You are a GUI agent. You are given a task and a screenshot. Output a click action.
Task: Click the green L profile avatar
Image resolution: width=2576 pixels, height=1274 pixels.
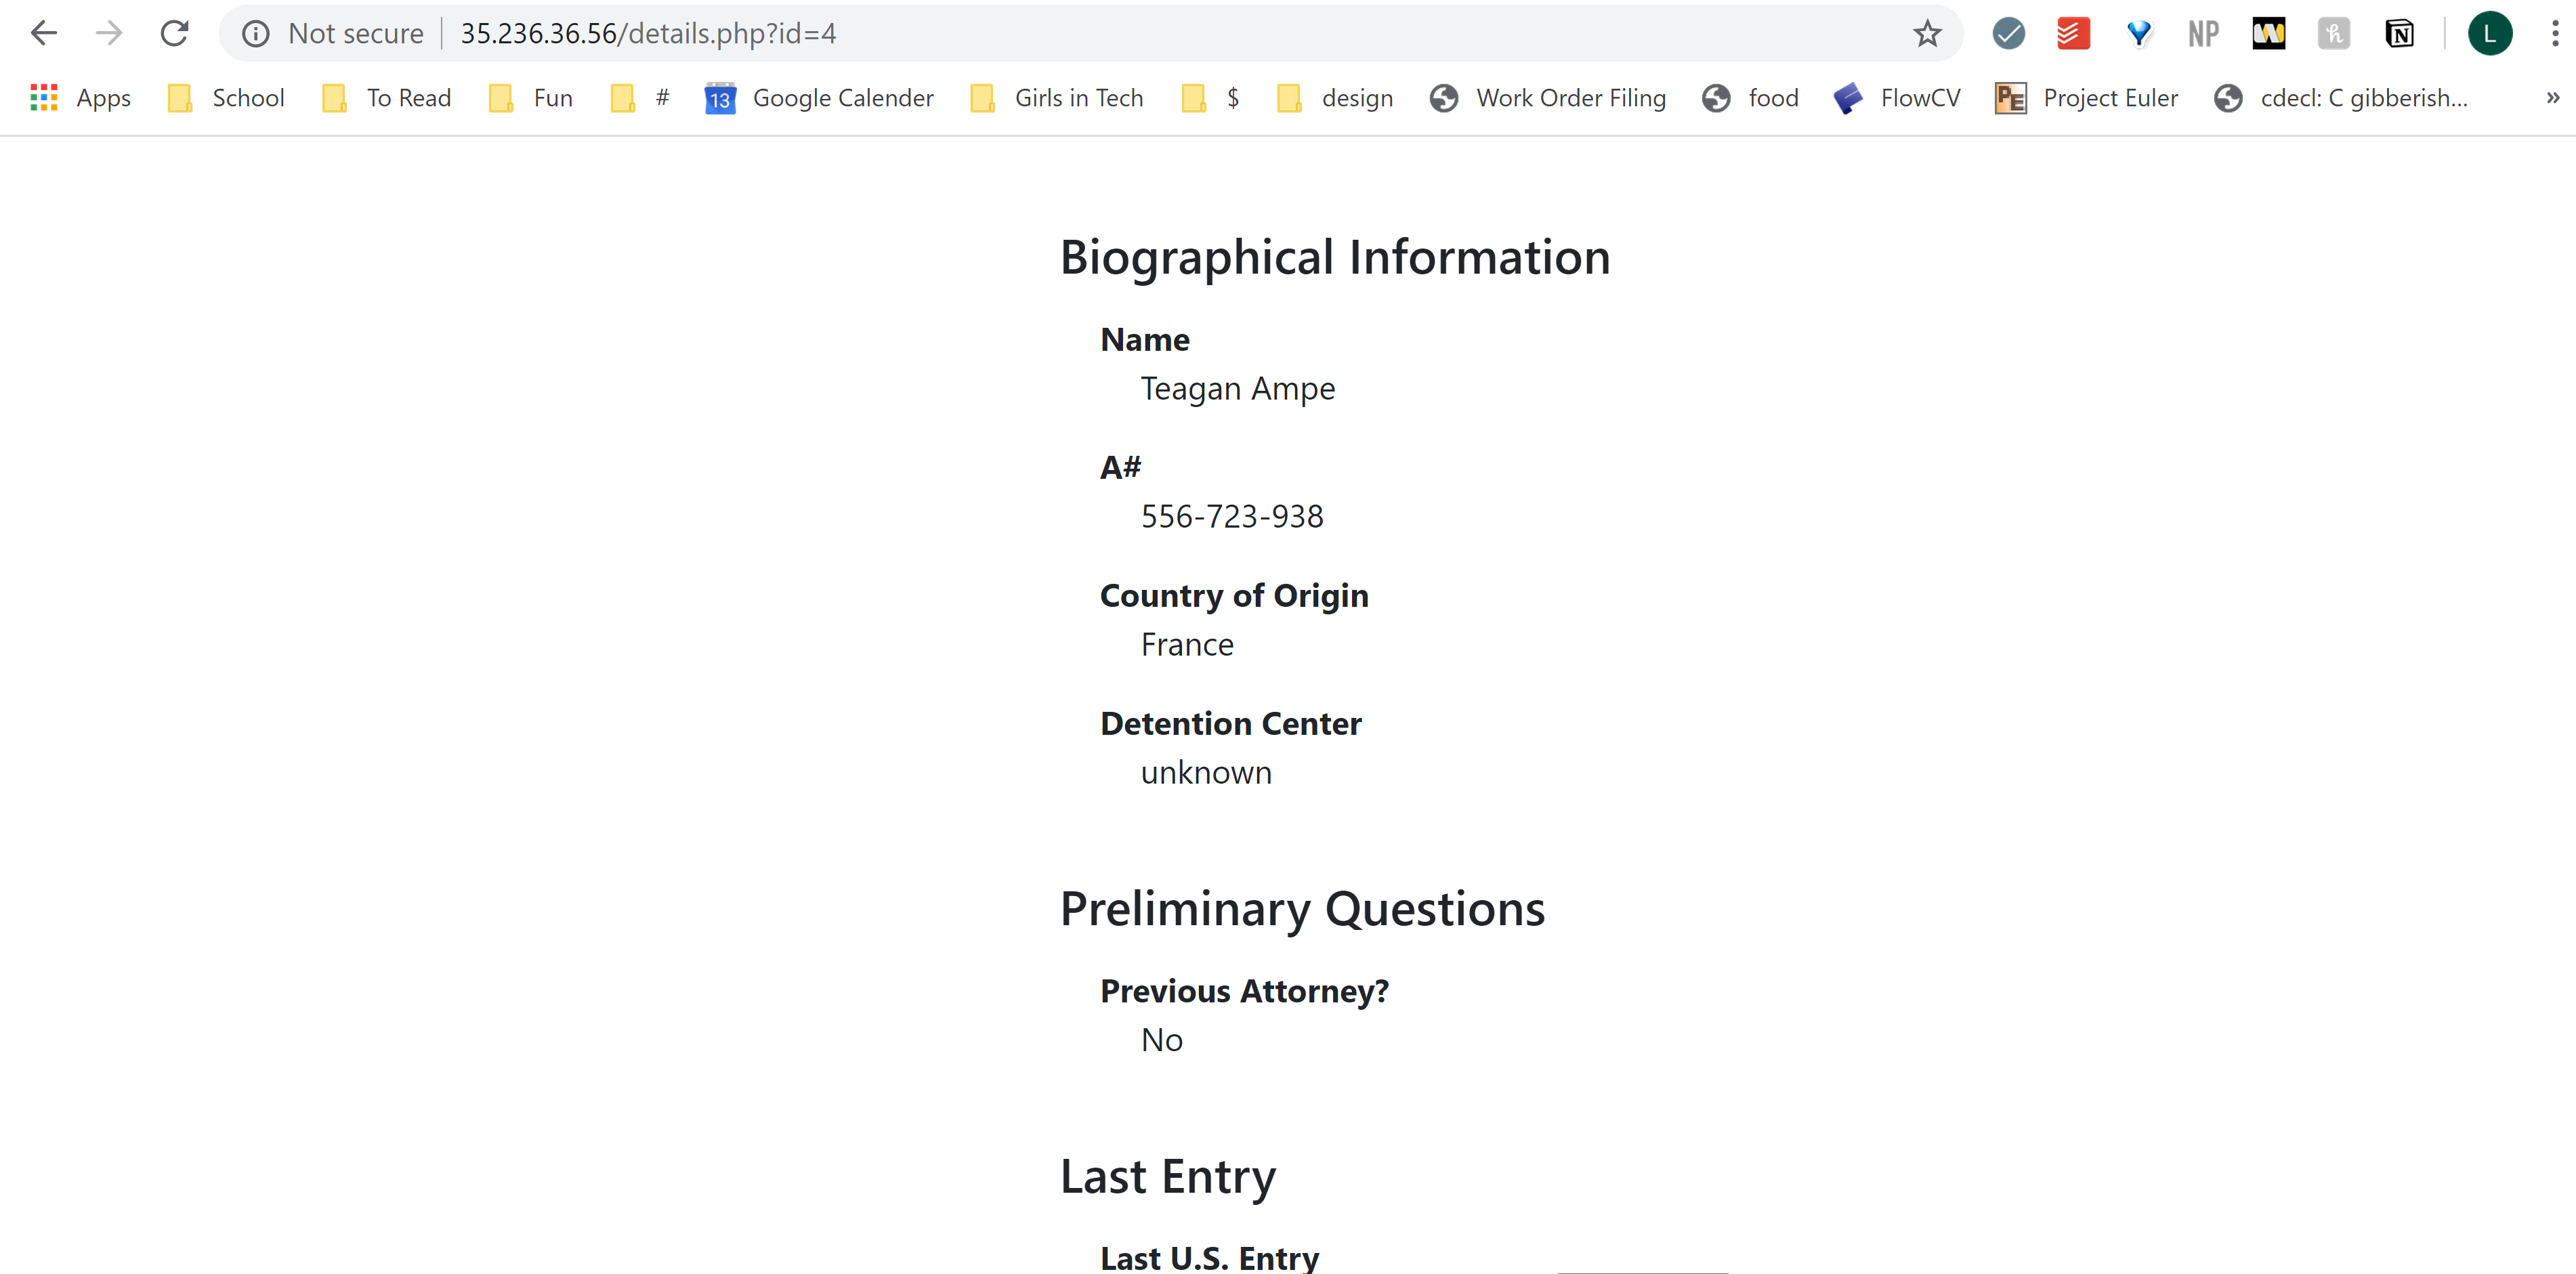point(2489,34)
